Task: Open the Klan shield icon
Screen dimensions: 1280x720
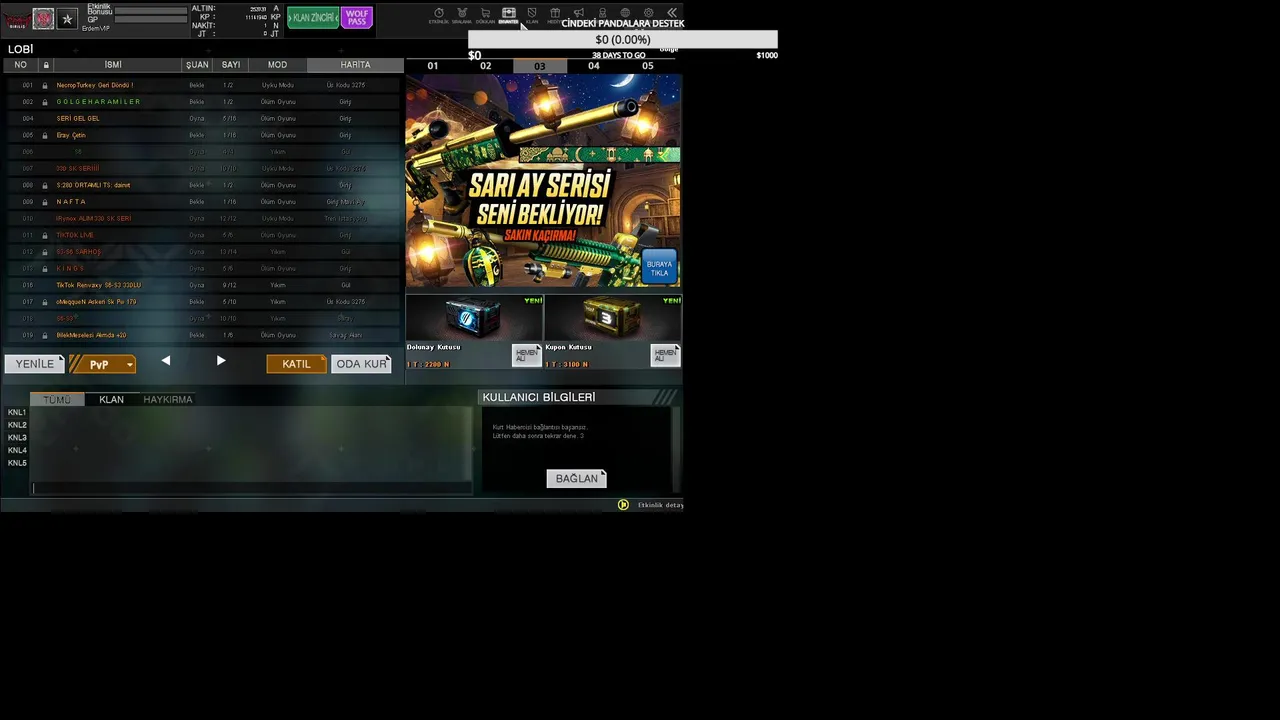Action: [x=532, y=15]
